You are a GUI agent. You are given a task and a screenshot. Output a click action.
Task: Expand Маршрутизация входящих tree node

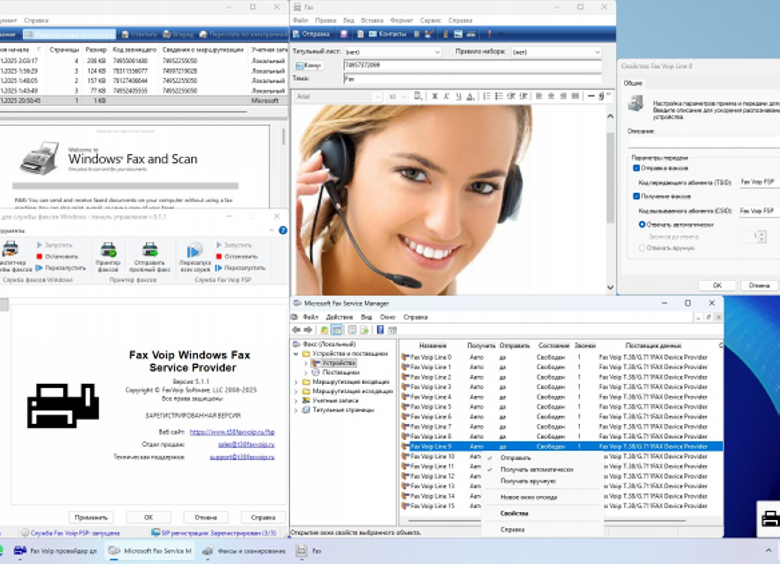pos(296,382)
